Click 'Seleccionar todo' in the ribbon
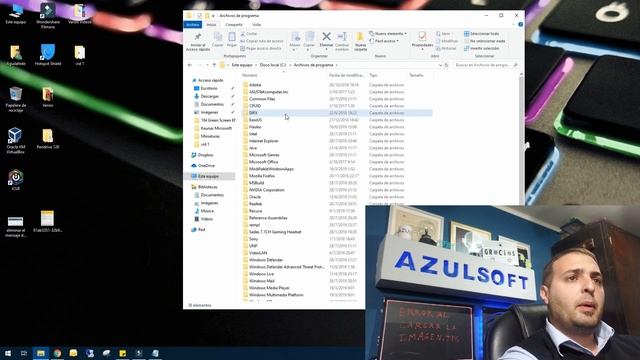The height and width of the screenshot is (360, 640). 482,34
